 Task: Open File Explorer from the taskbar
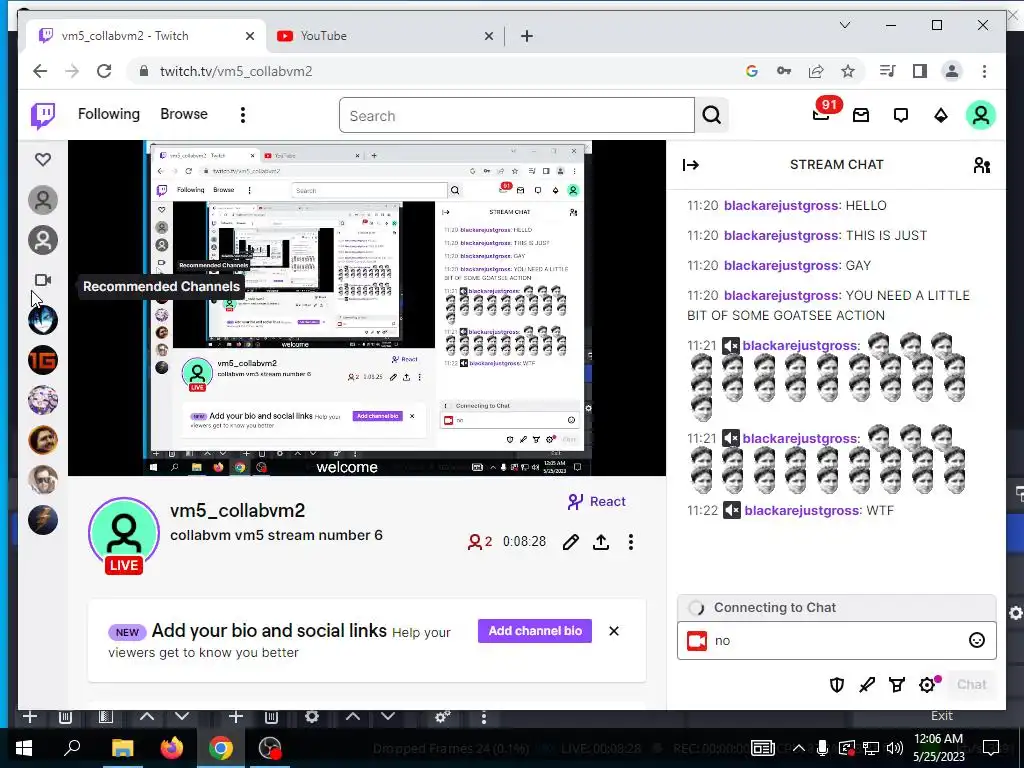pos(122,748)
